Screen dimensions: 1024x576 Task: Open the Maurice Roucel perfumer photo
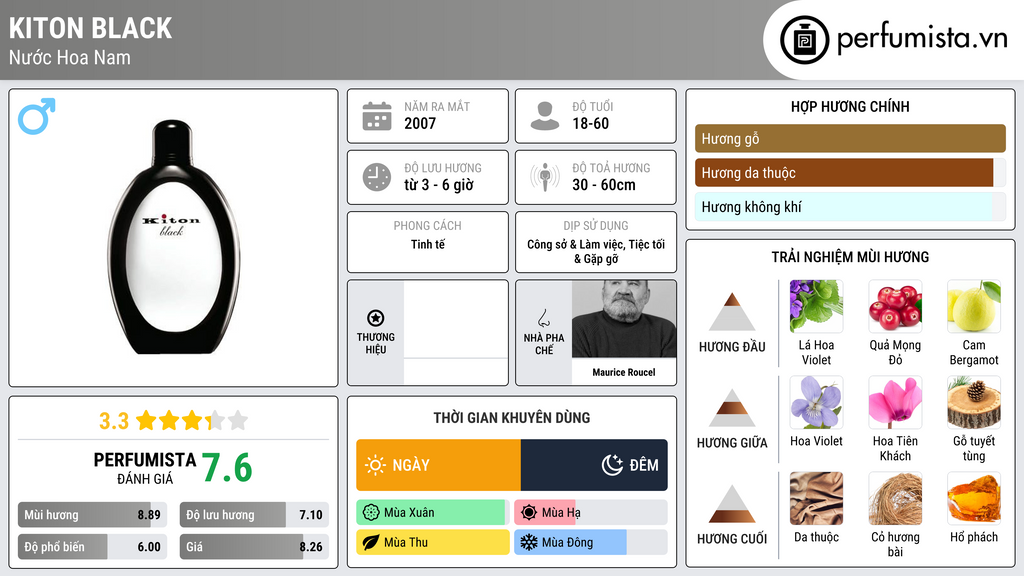(624, 319)
